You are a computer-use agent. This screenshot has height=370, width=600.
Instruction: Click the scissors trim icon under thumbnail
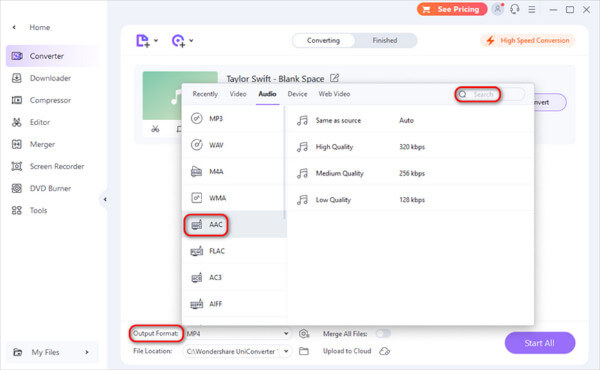pos(155,129)
